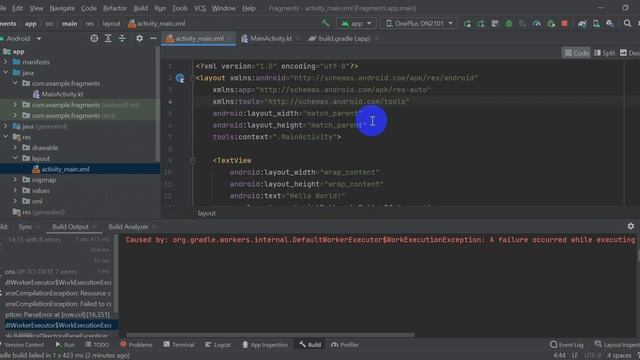Click the Apply Code Changes icon
The image size is (640, 360).
click(495, 24)
